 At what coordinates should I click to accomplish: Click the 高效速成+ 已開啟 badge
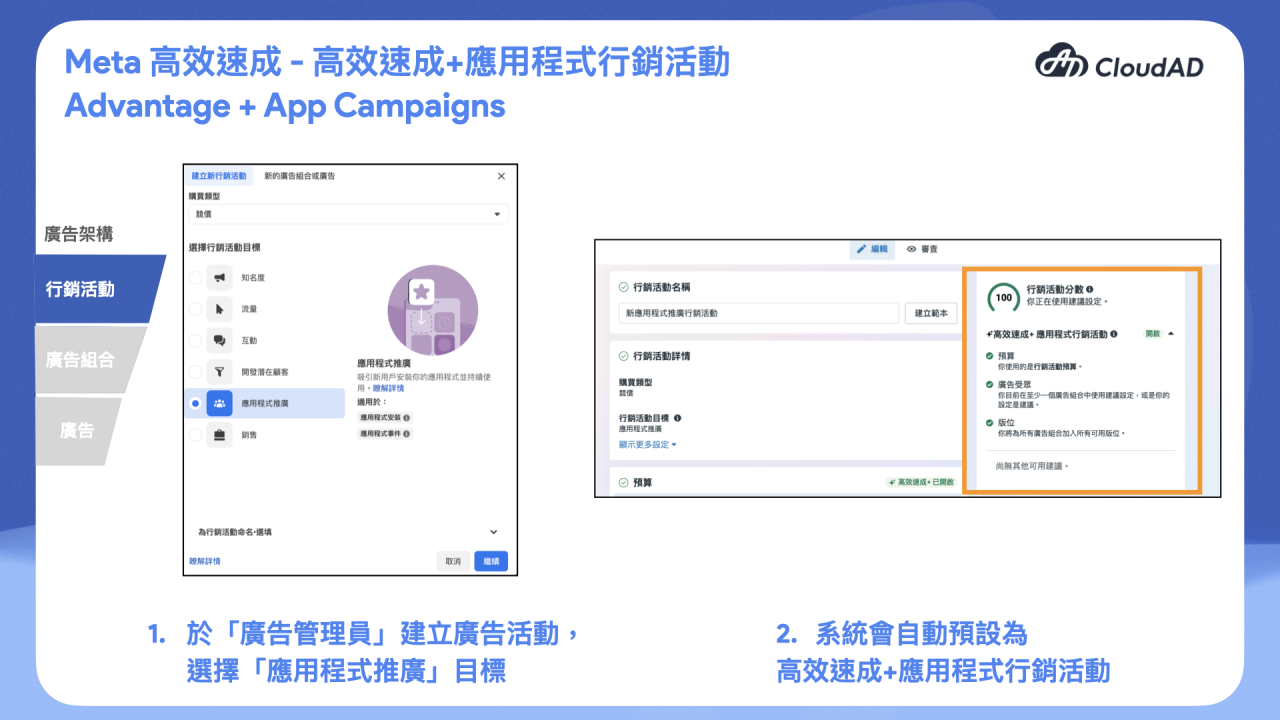(921, 483)
